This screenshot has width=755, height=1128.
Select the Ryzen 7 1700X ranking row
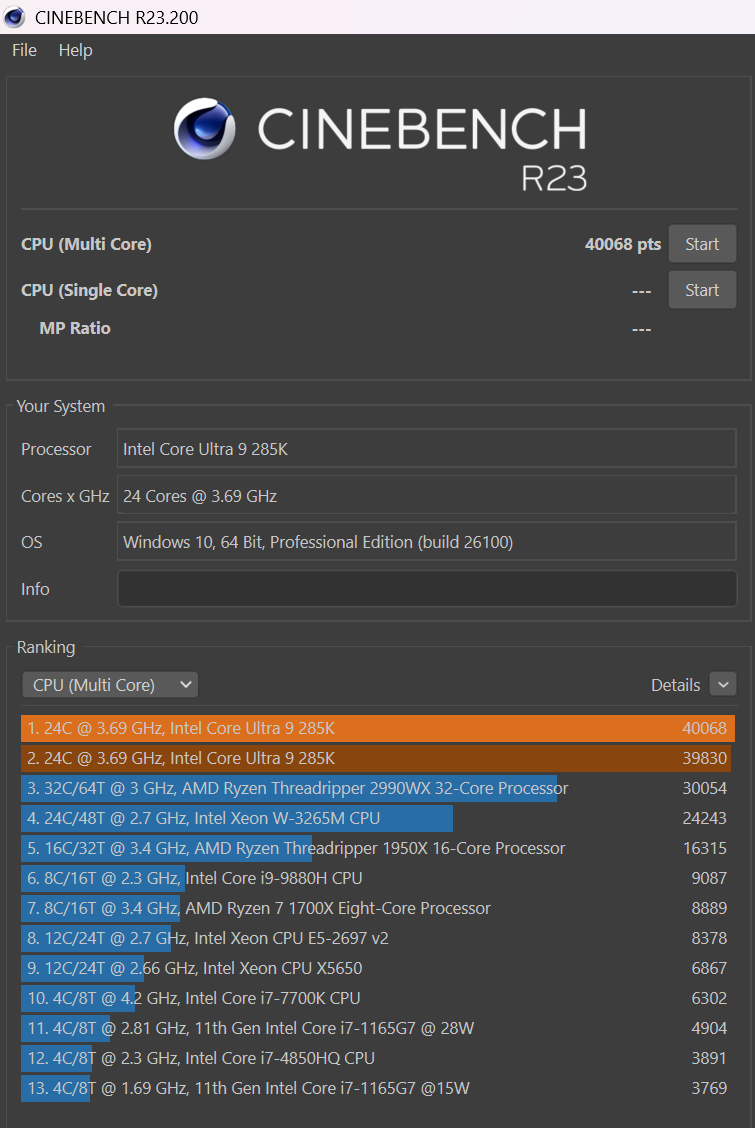pyautogui.click(x=377, y=908)
